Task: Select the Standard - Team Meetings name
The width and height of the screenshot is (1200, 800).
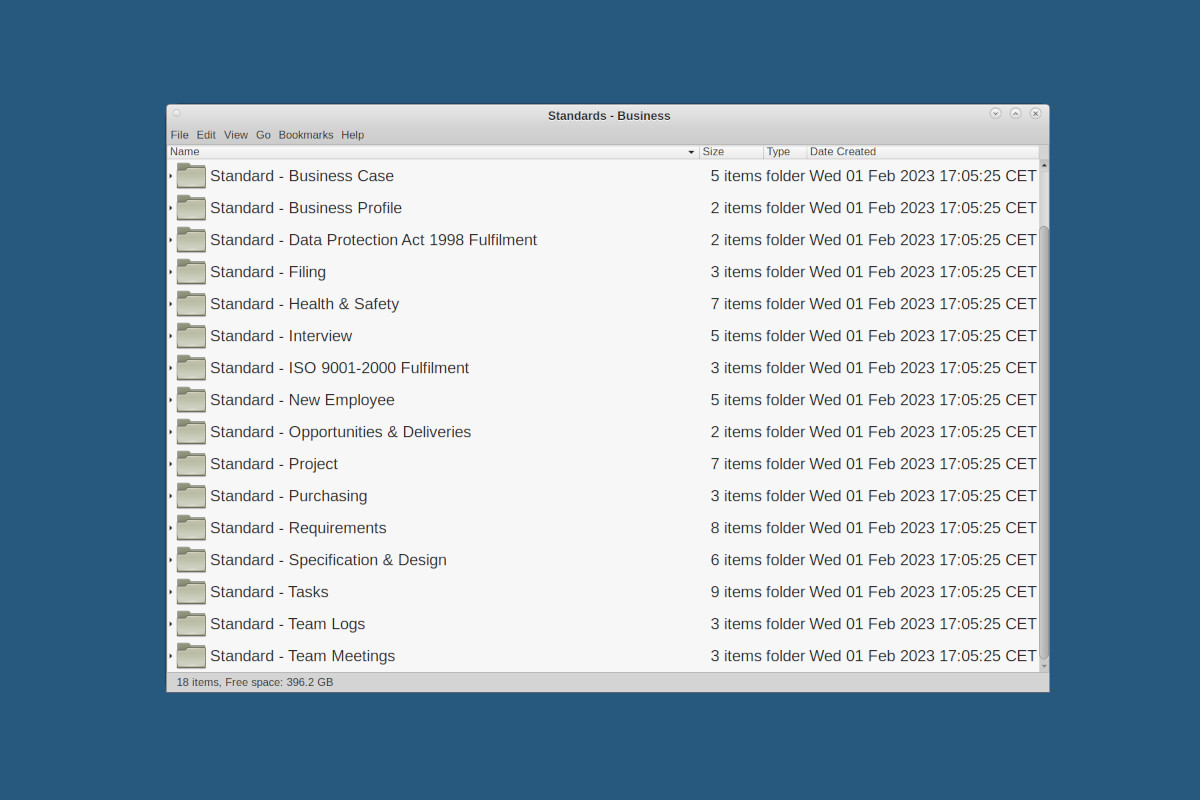Action: point(302,656)
